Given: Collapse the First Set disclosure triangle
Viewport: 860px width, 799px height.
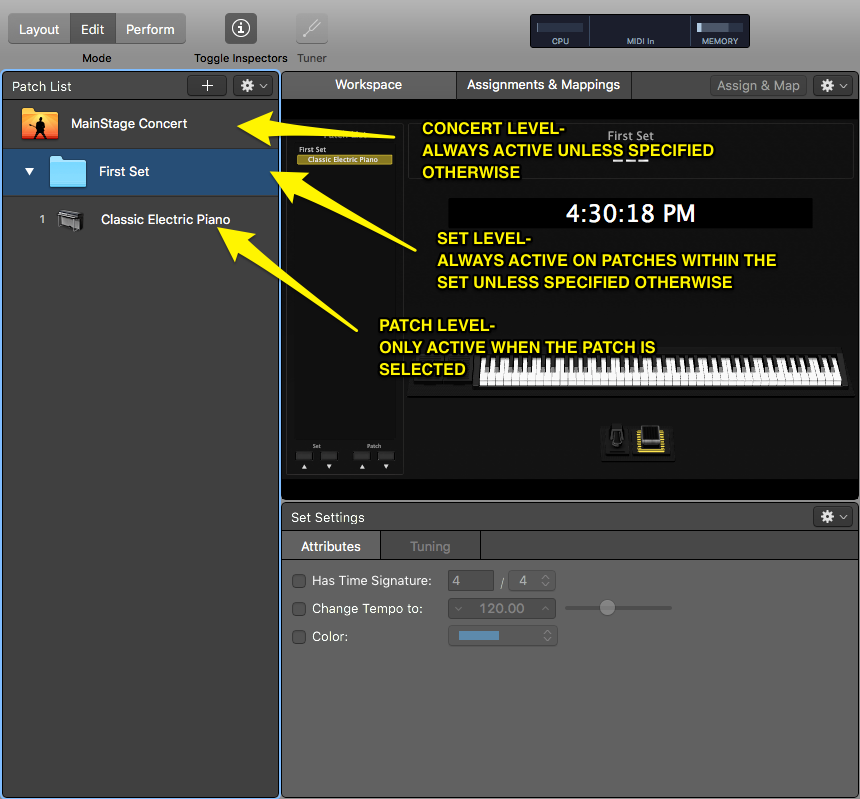Looking at the screenshot, I should coord(30,172).
